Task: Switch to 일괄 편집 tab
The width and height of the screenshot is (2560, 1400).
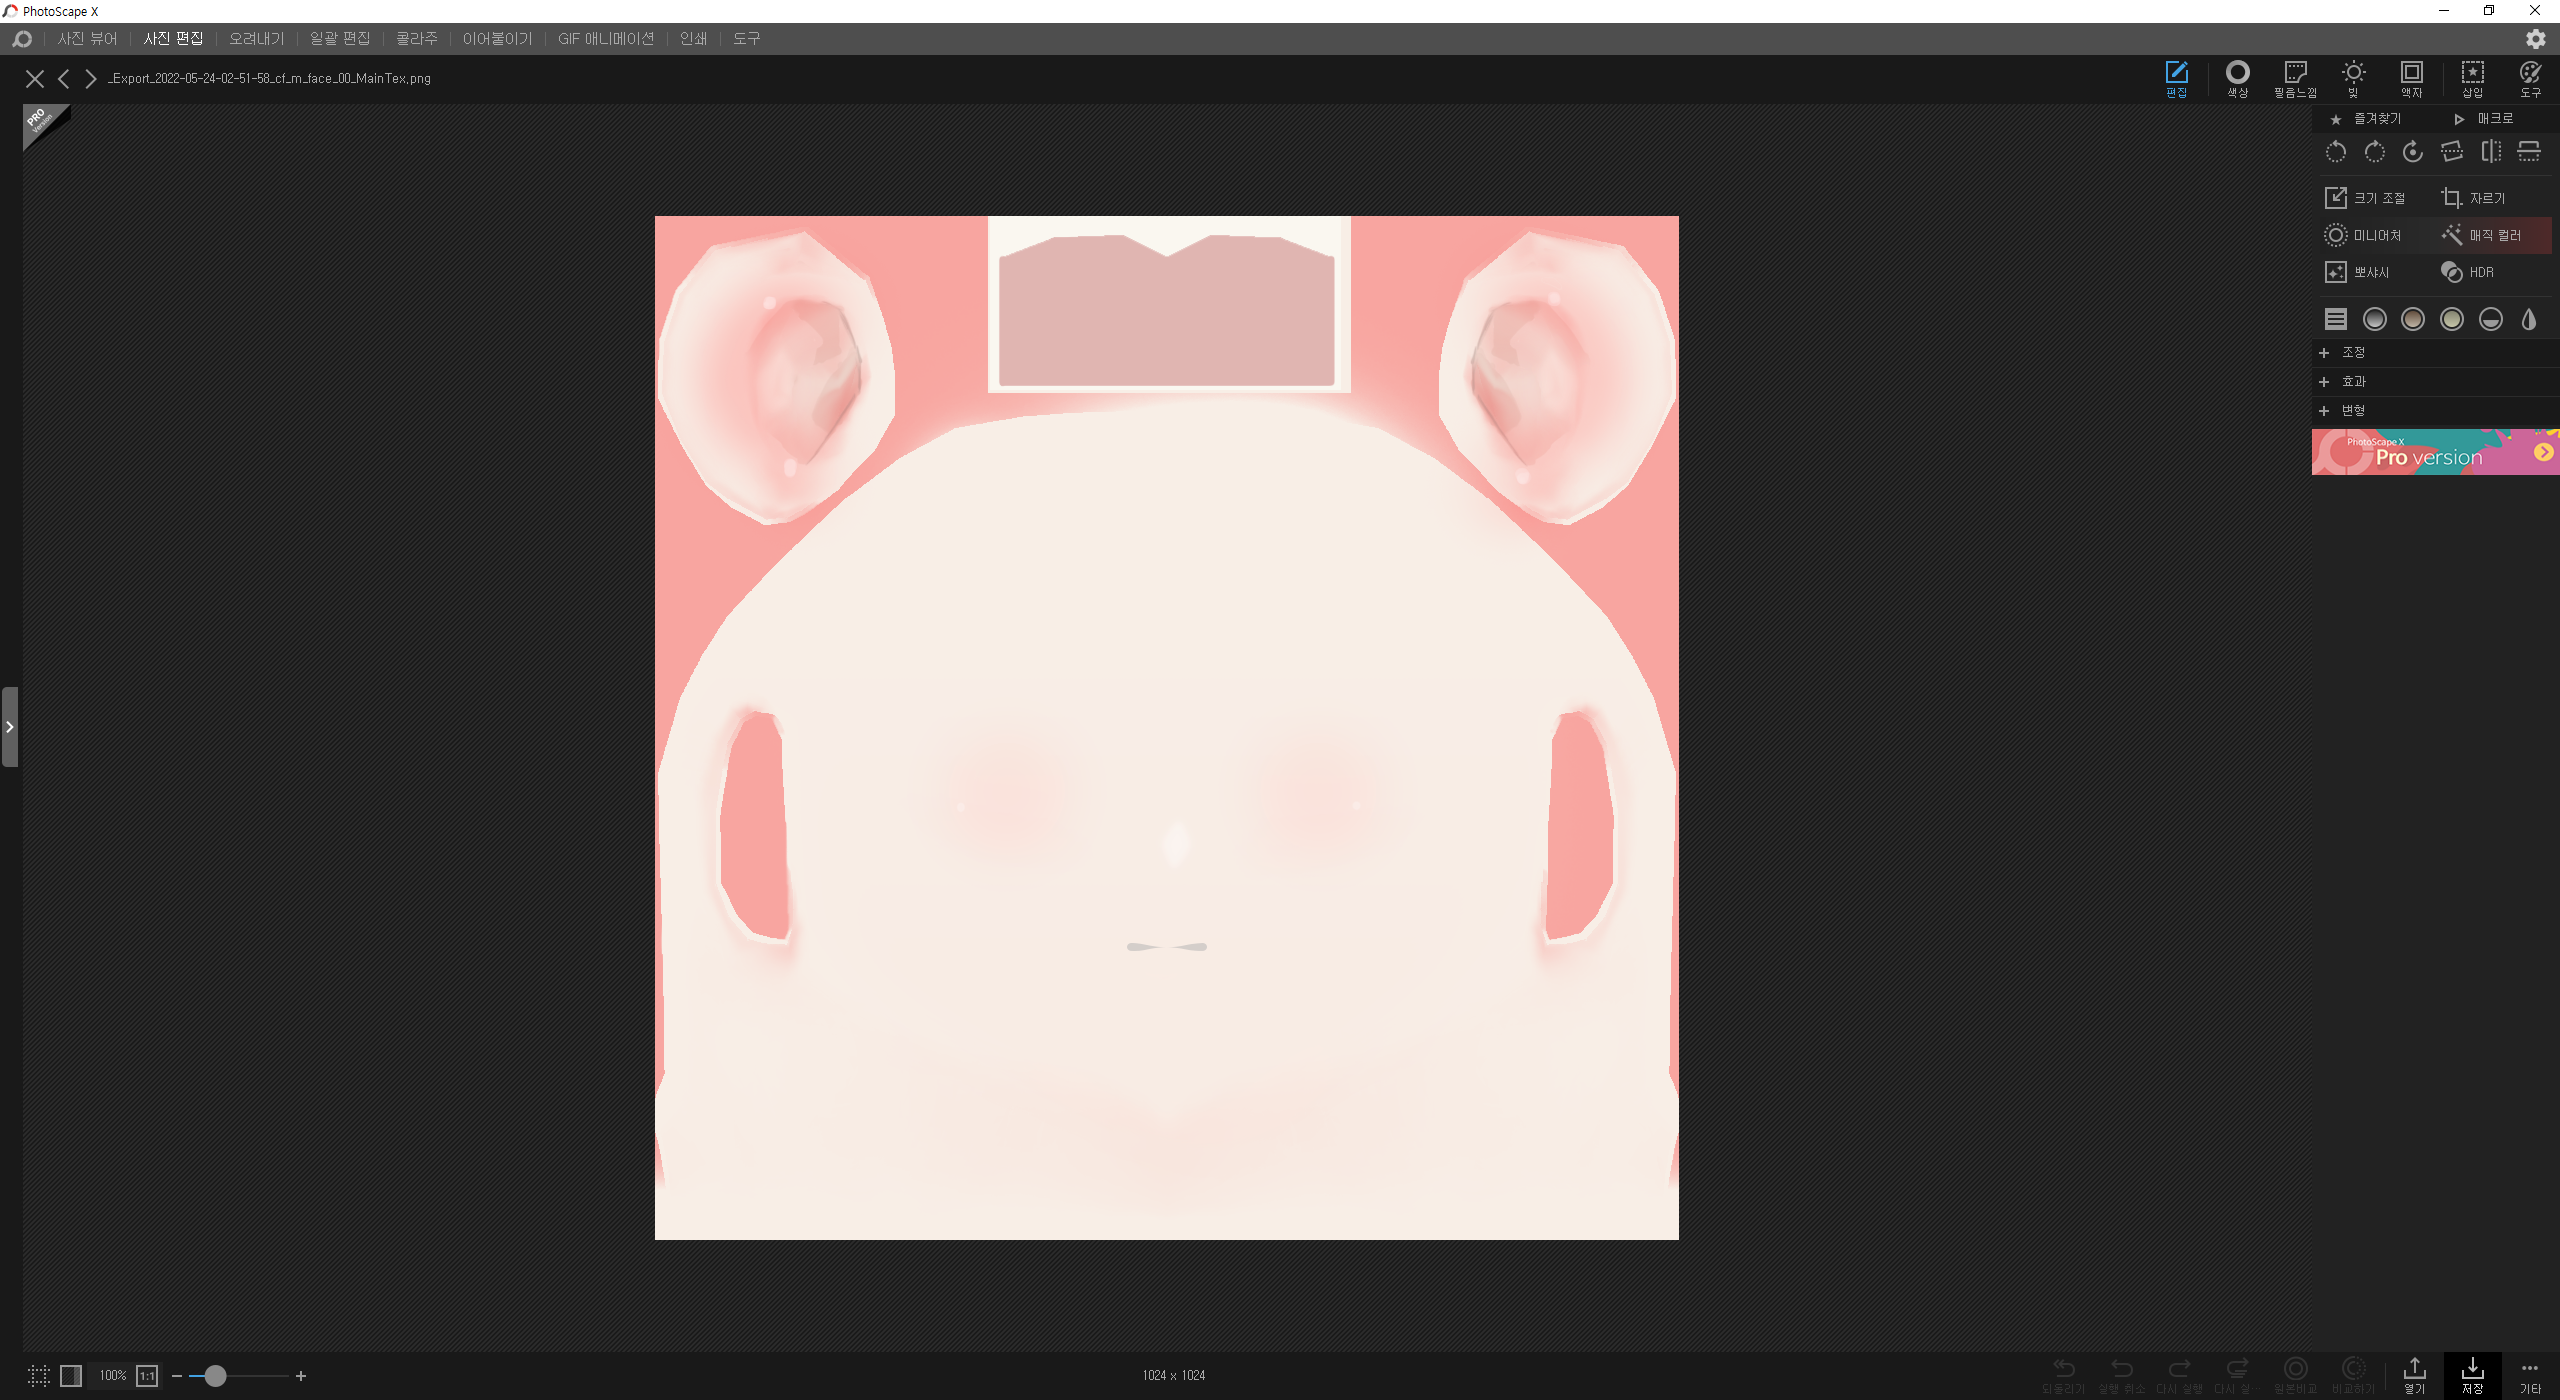Action: point(340,39)
